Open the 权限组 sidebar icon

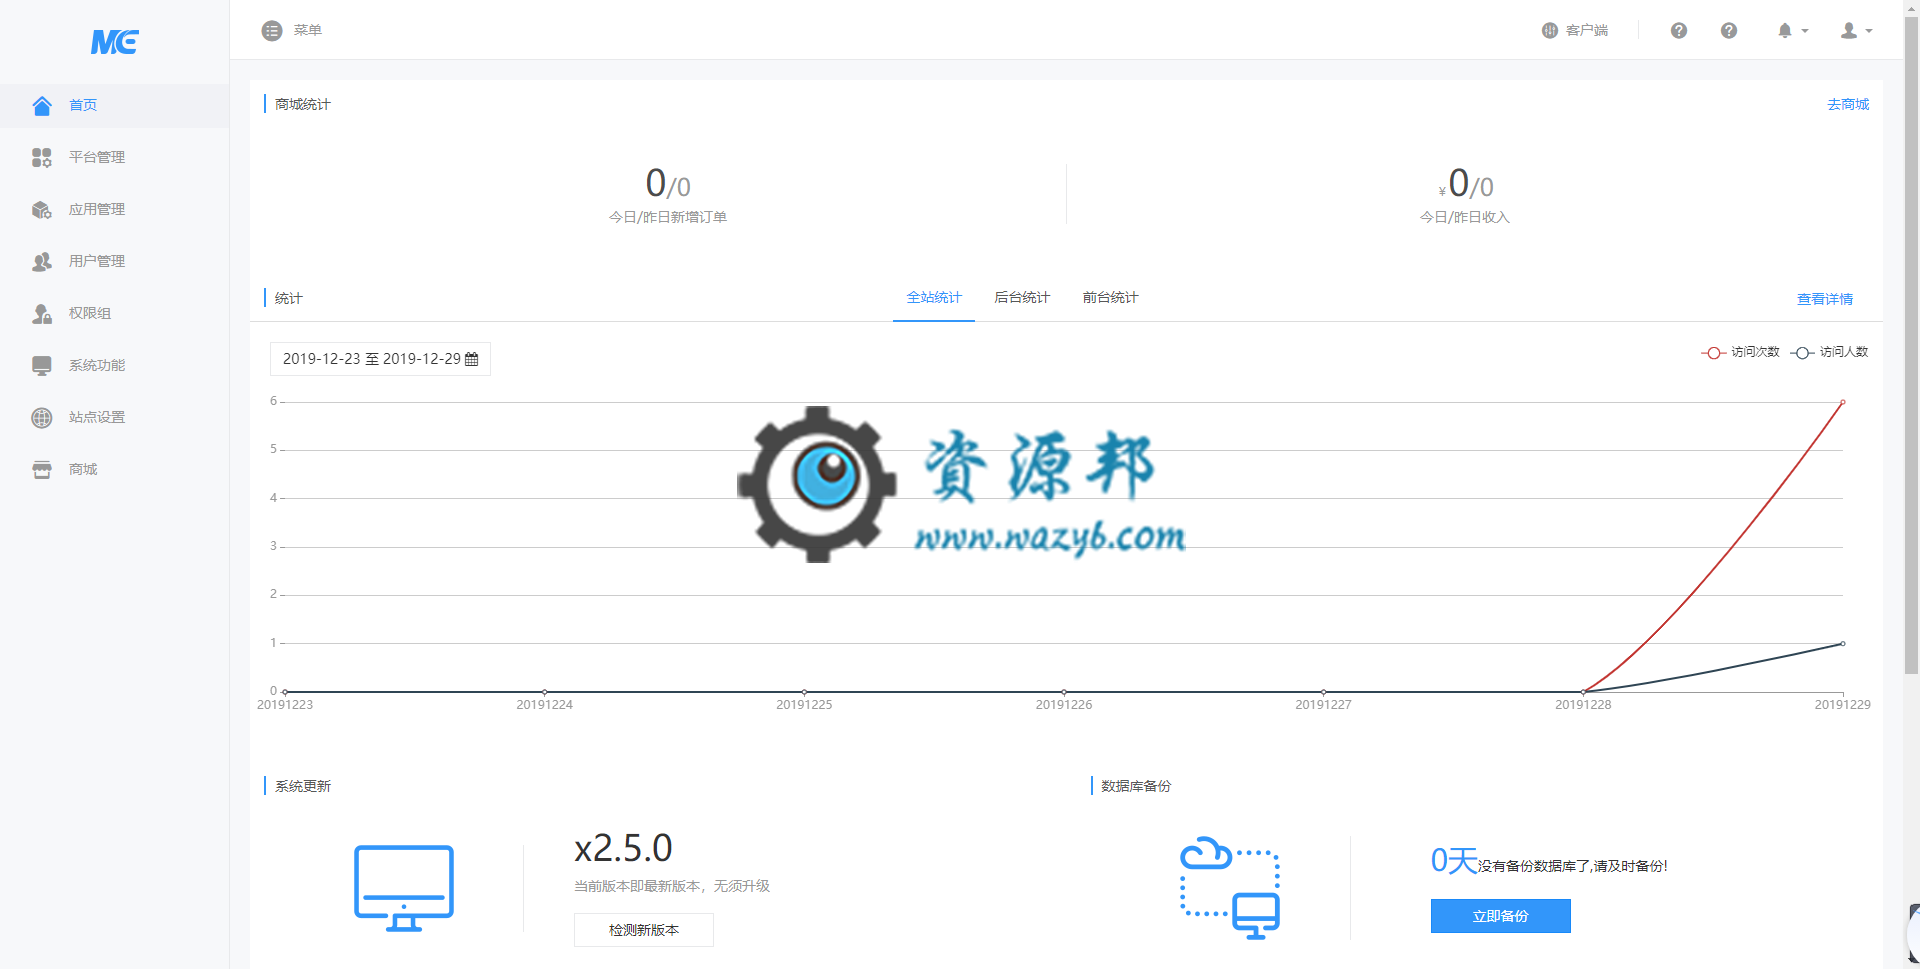(42, 314)
